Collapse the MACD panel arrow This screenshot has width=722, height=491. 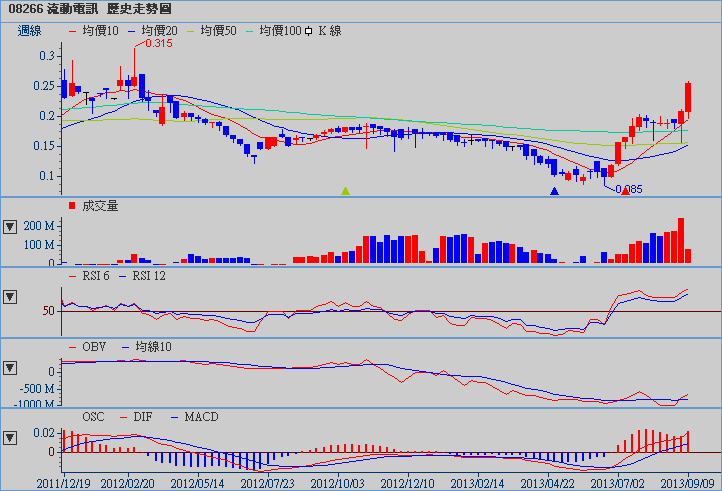(x=11, y=437)
